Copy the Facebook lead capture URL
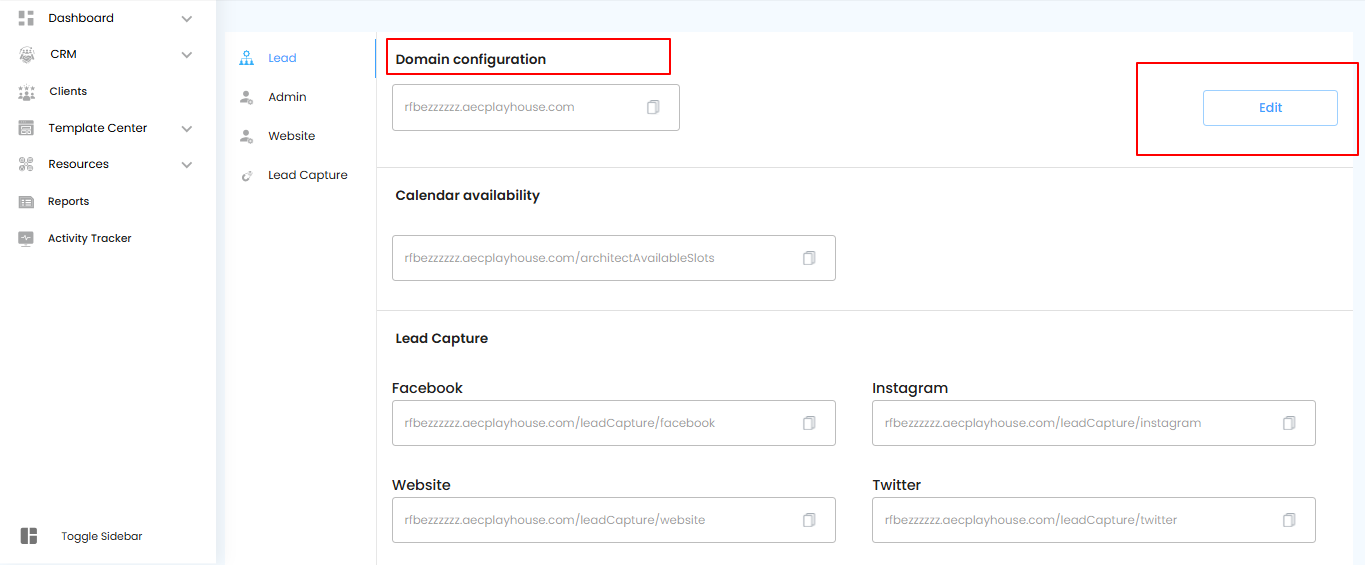This screenshot has height=565, width=1365. (x=809, y=423)
